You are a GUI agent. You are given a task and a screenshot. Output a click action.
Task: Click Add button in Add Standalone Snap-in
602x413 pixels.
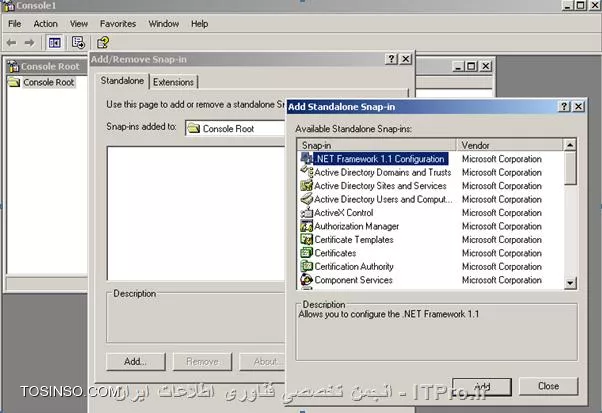[482, 386]
